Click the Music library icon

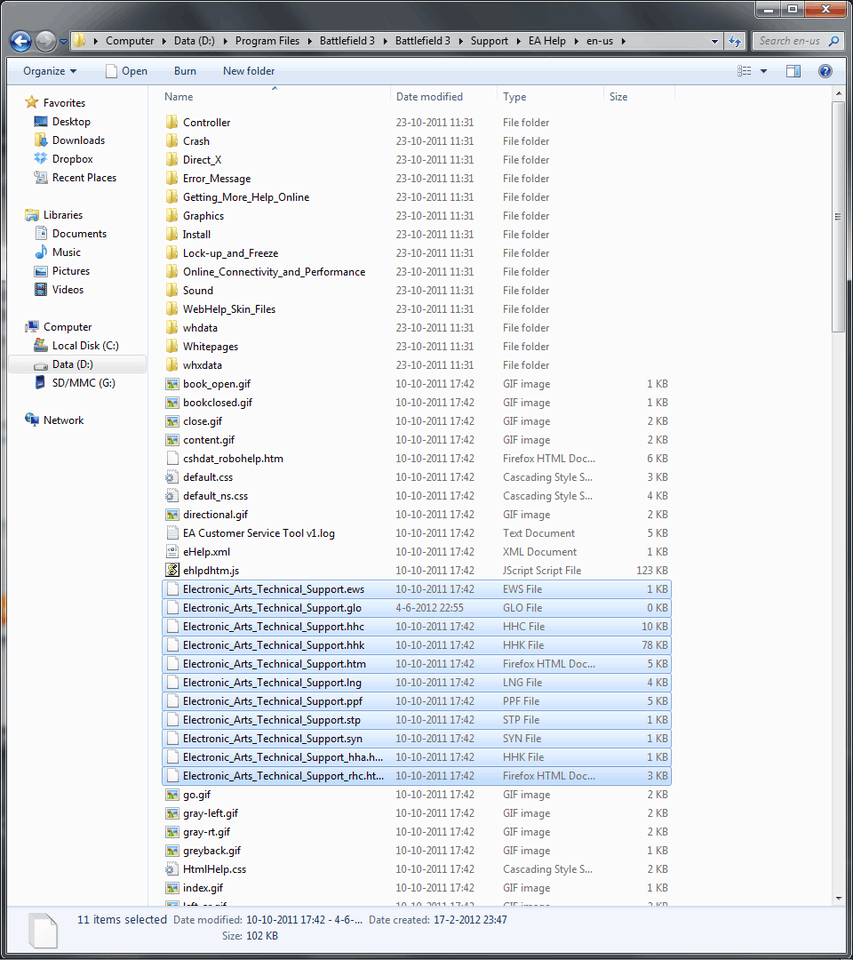[x=40, y=252]
